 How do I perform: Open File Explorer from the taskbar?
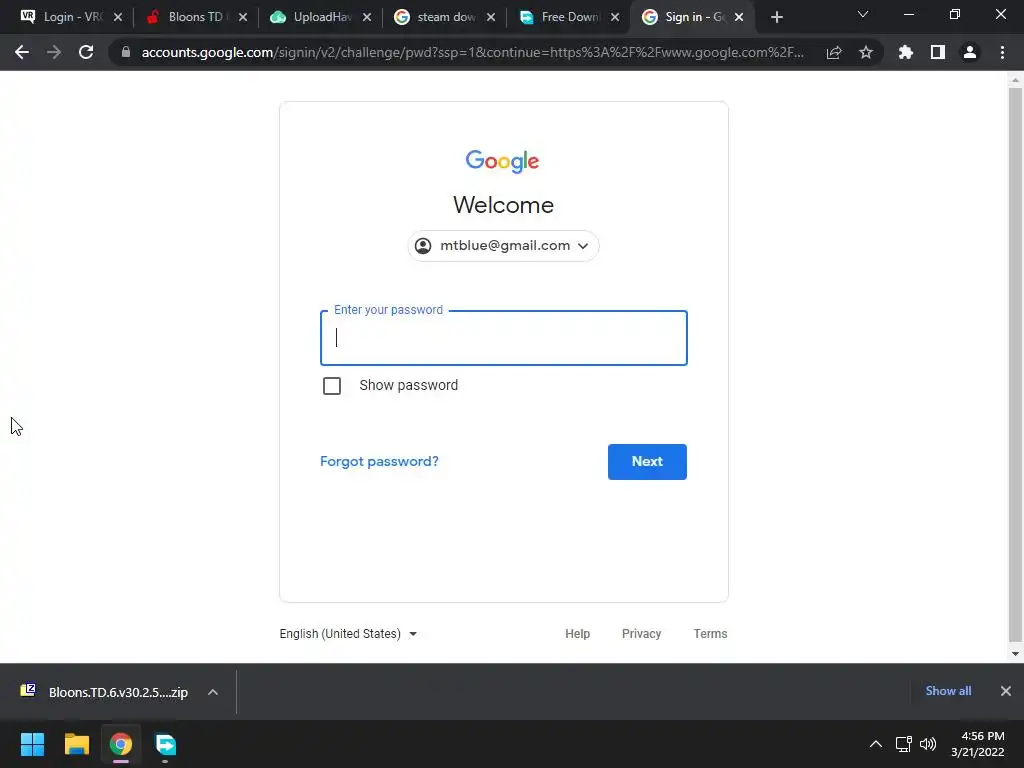click(x=77, y=744)
